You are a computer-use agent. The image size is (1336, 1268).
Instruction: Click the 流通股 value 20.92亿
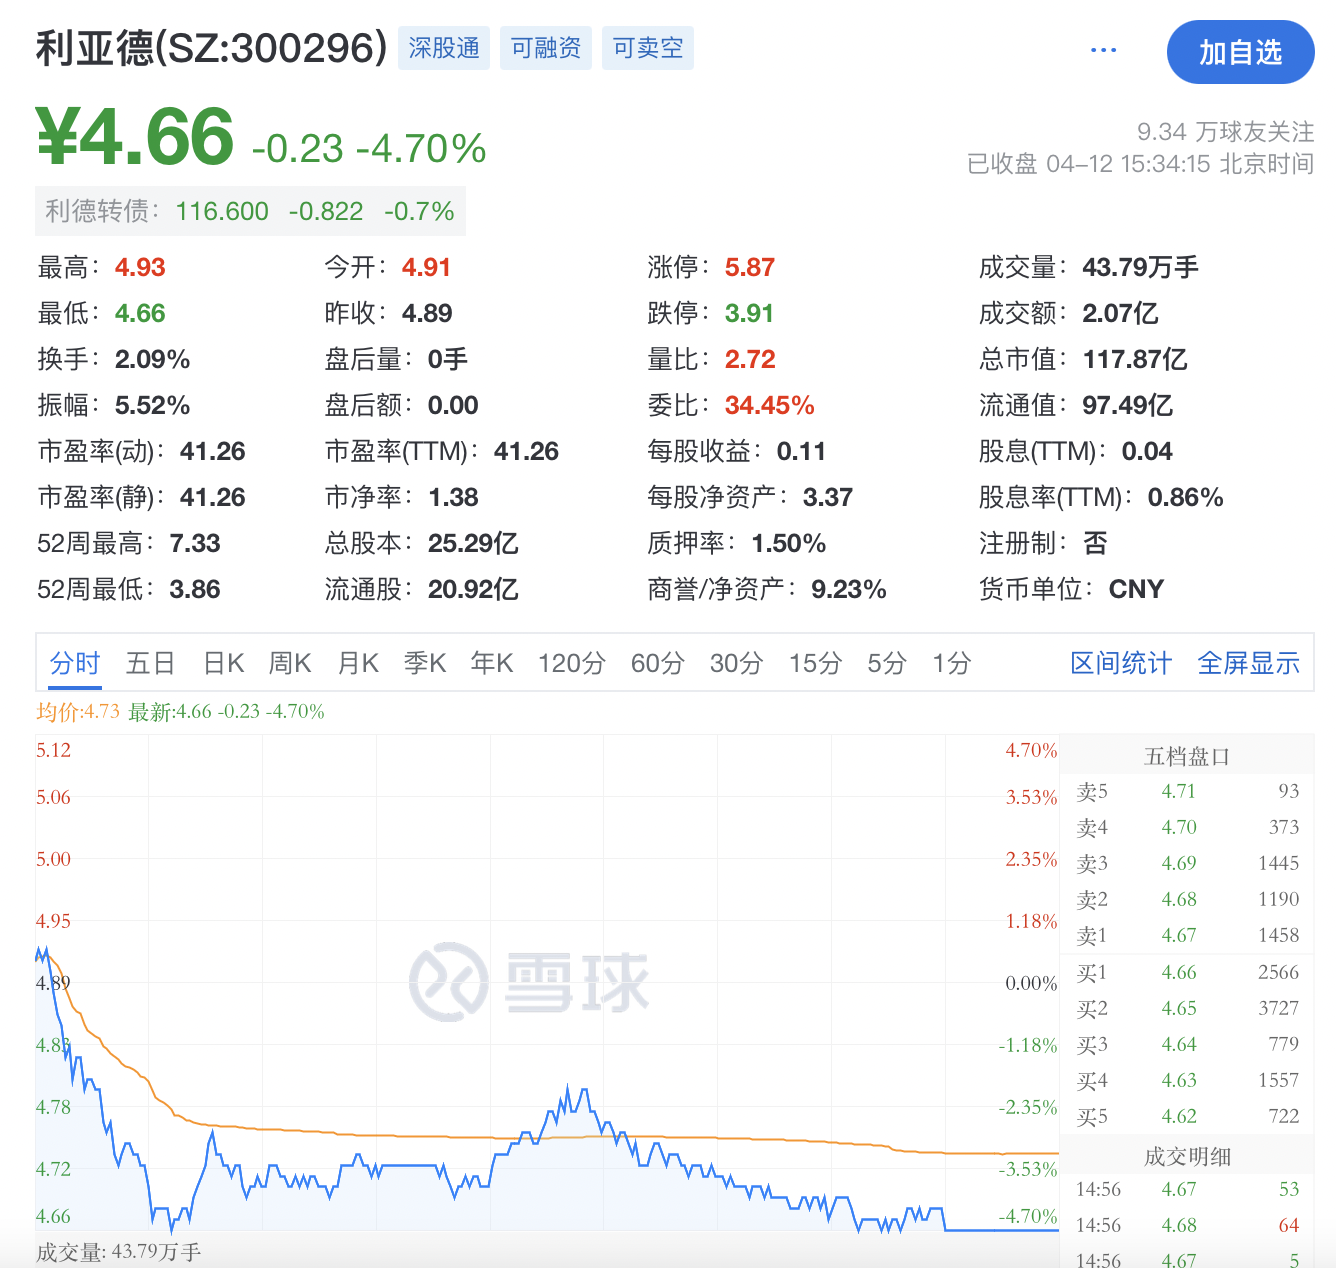[x=473, y=589]
